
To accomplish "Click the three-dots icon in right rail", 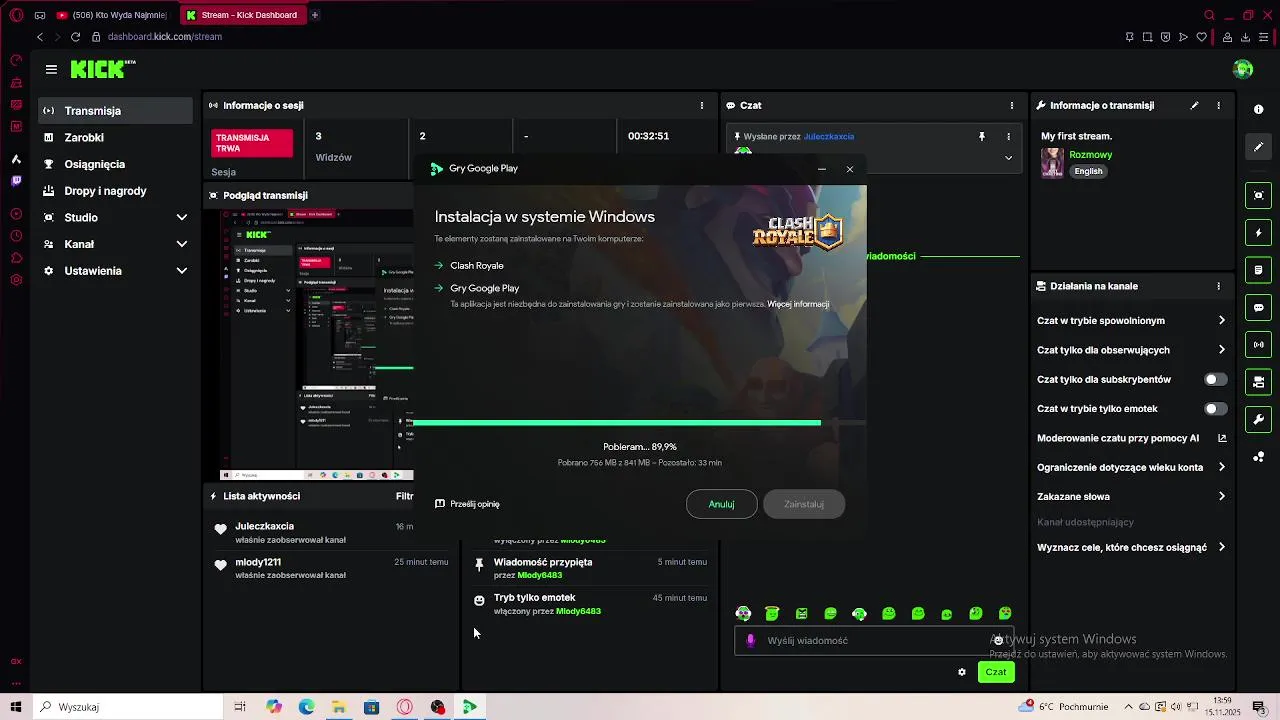I will point(1258,457).
